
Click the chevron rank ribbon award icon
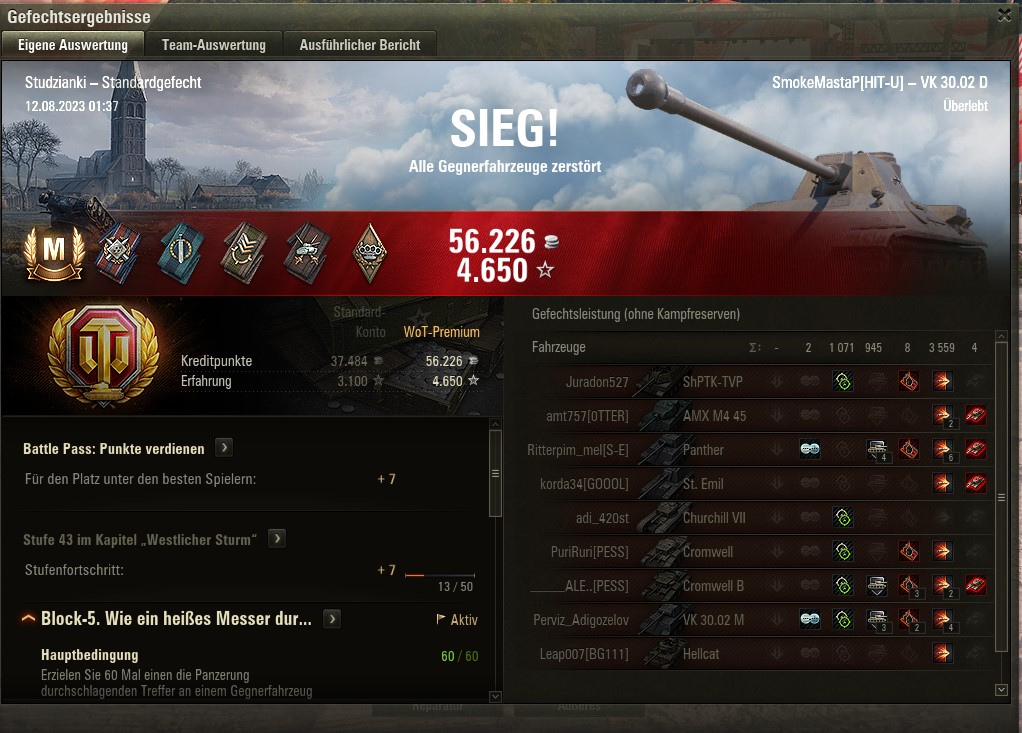244,253
